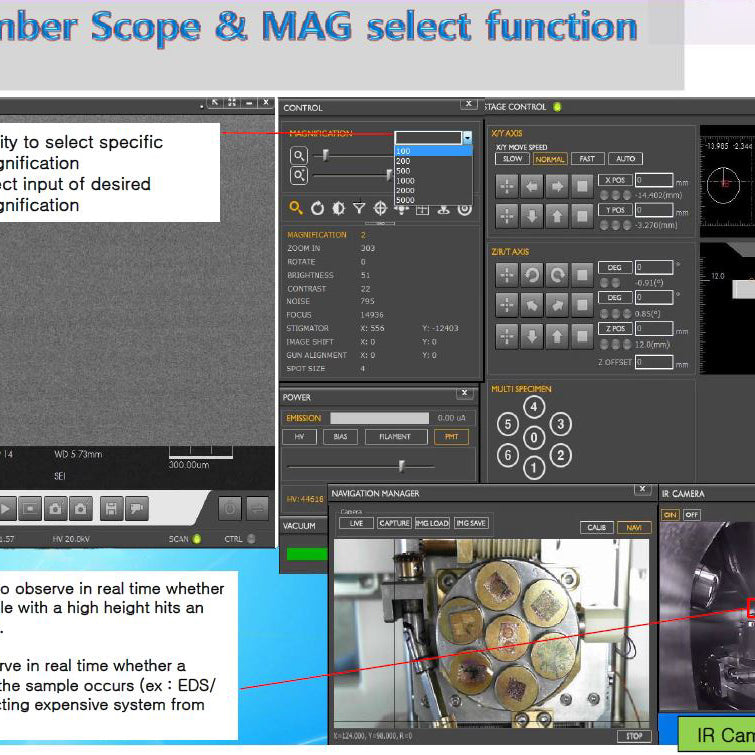Image resolution: width=755 pixels, height=755 pixels.
Task: Set X/Y move speed to SLOW
Action: 512,158
